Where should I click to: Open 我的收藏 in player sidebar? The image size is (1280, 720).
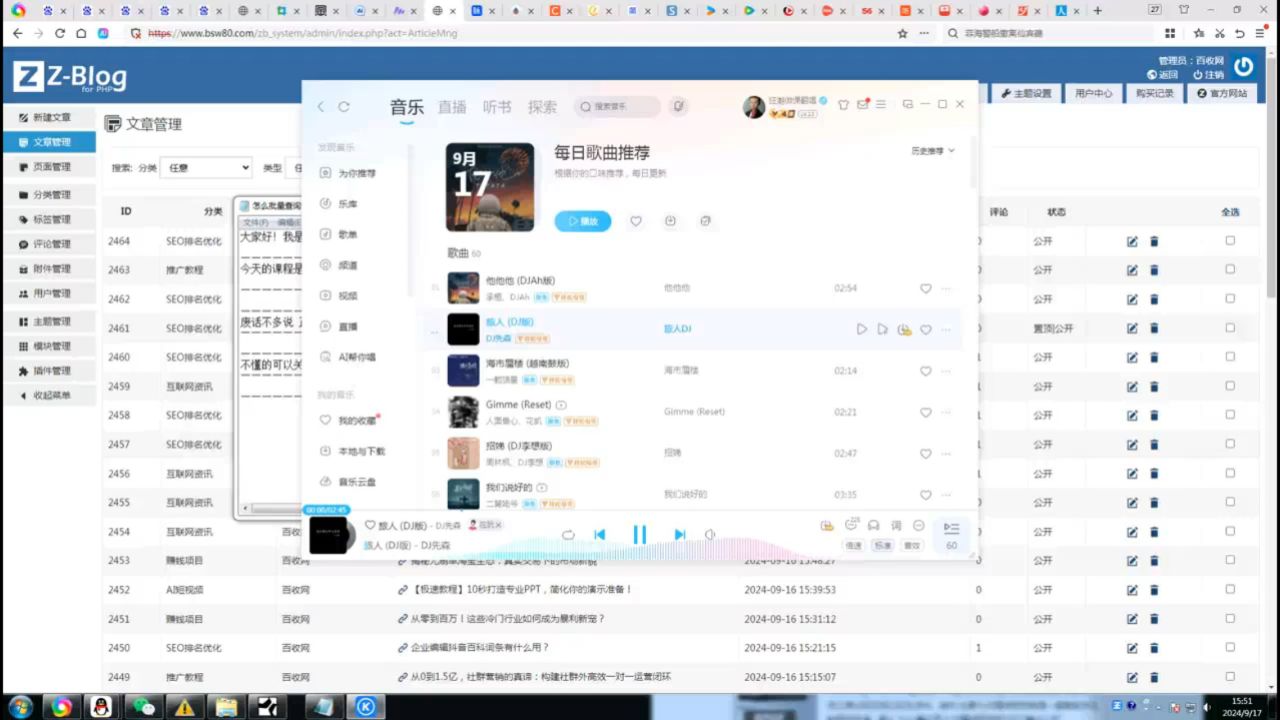click(x=349, y=421)
